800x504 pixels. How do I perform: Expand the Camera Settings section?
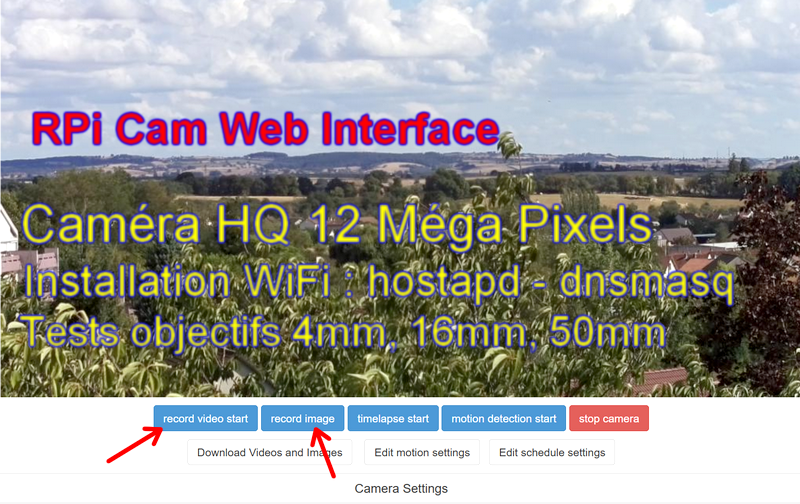pyautogui.click(x=401, y=489)
